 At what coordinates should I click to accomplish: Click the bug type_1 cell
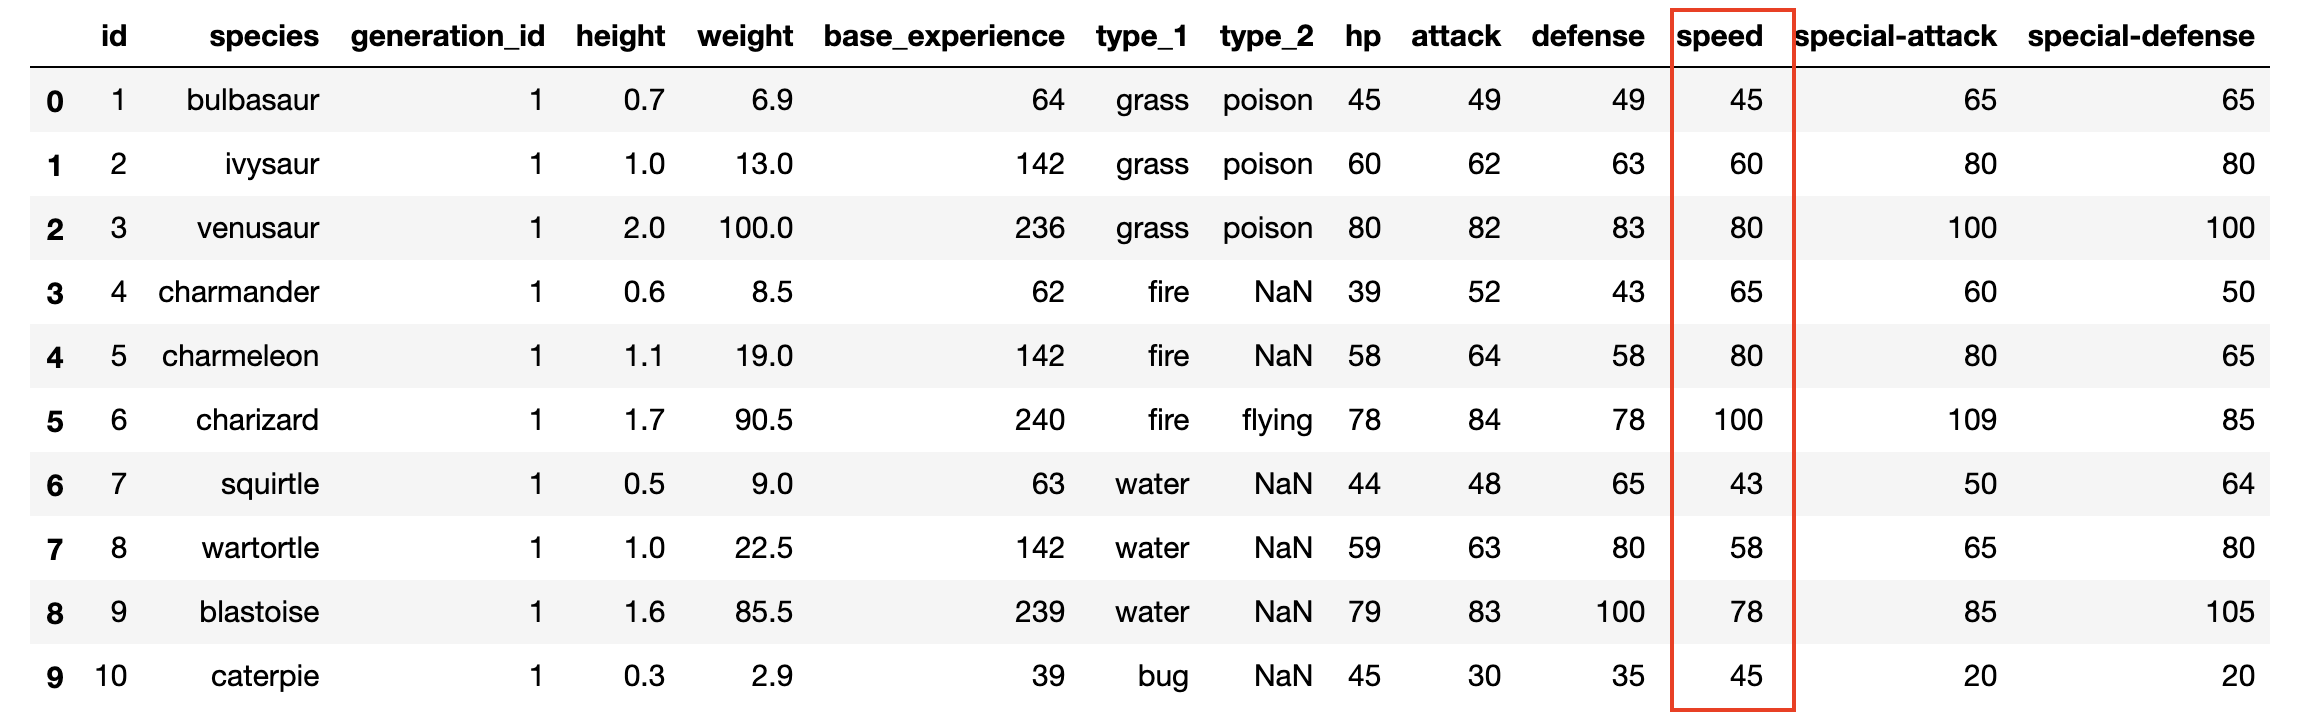pos(1163,676)
